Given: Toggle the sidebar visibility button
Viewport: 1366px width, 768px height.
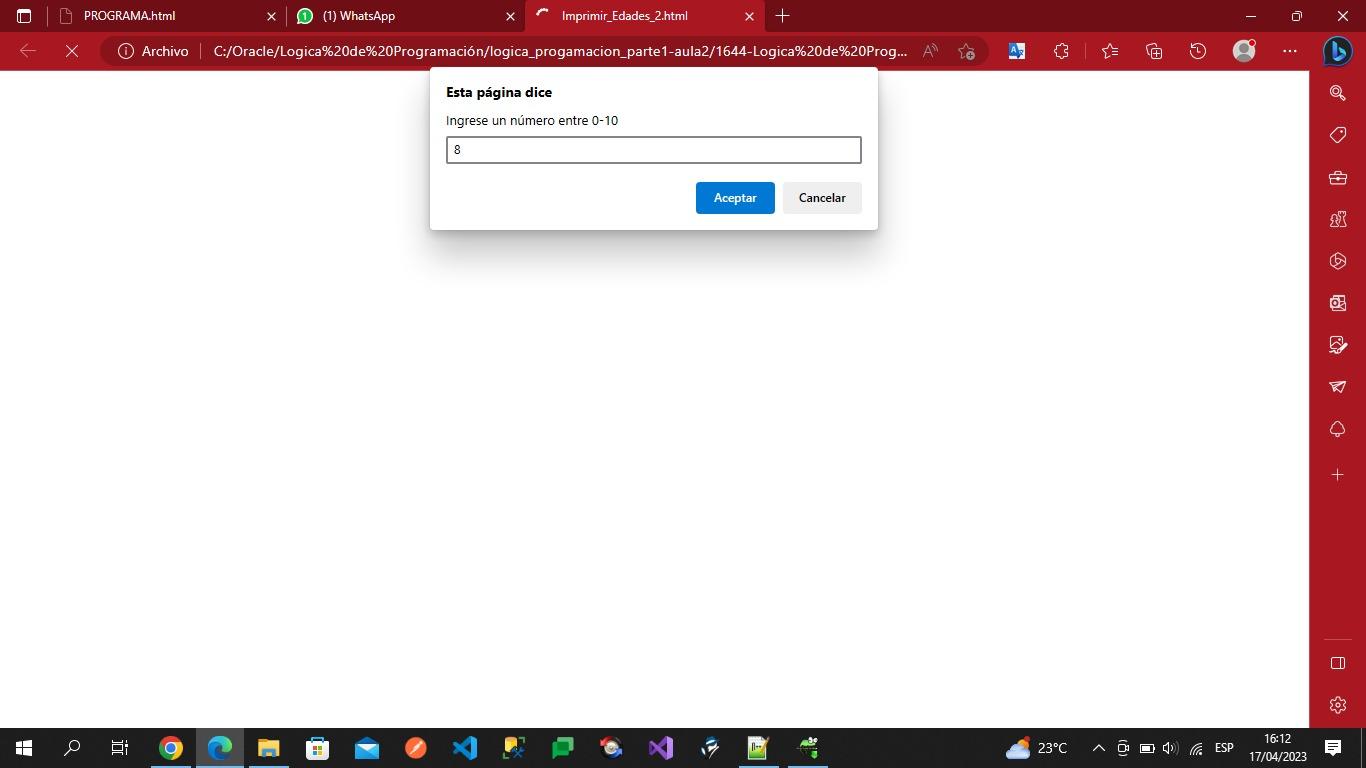Looking at the screenshot, I should (1338, 663).
